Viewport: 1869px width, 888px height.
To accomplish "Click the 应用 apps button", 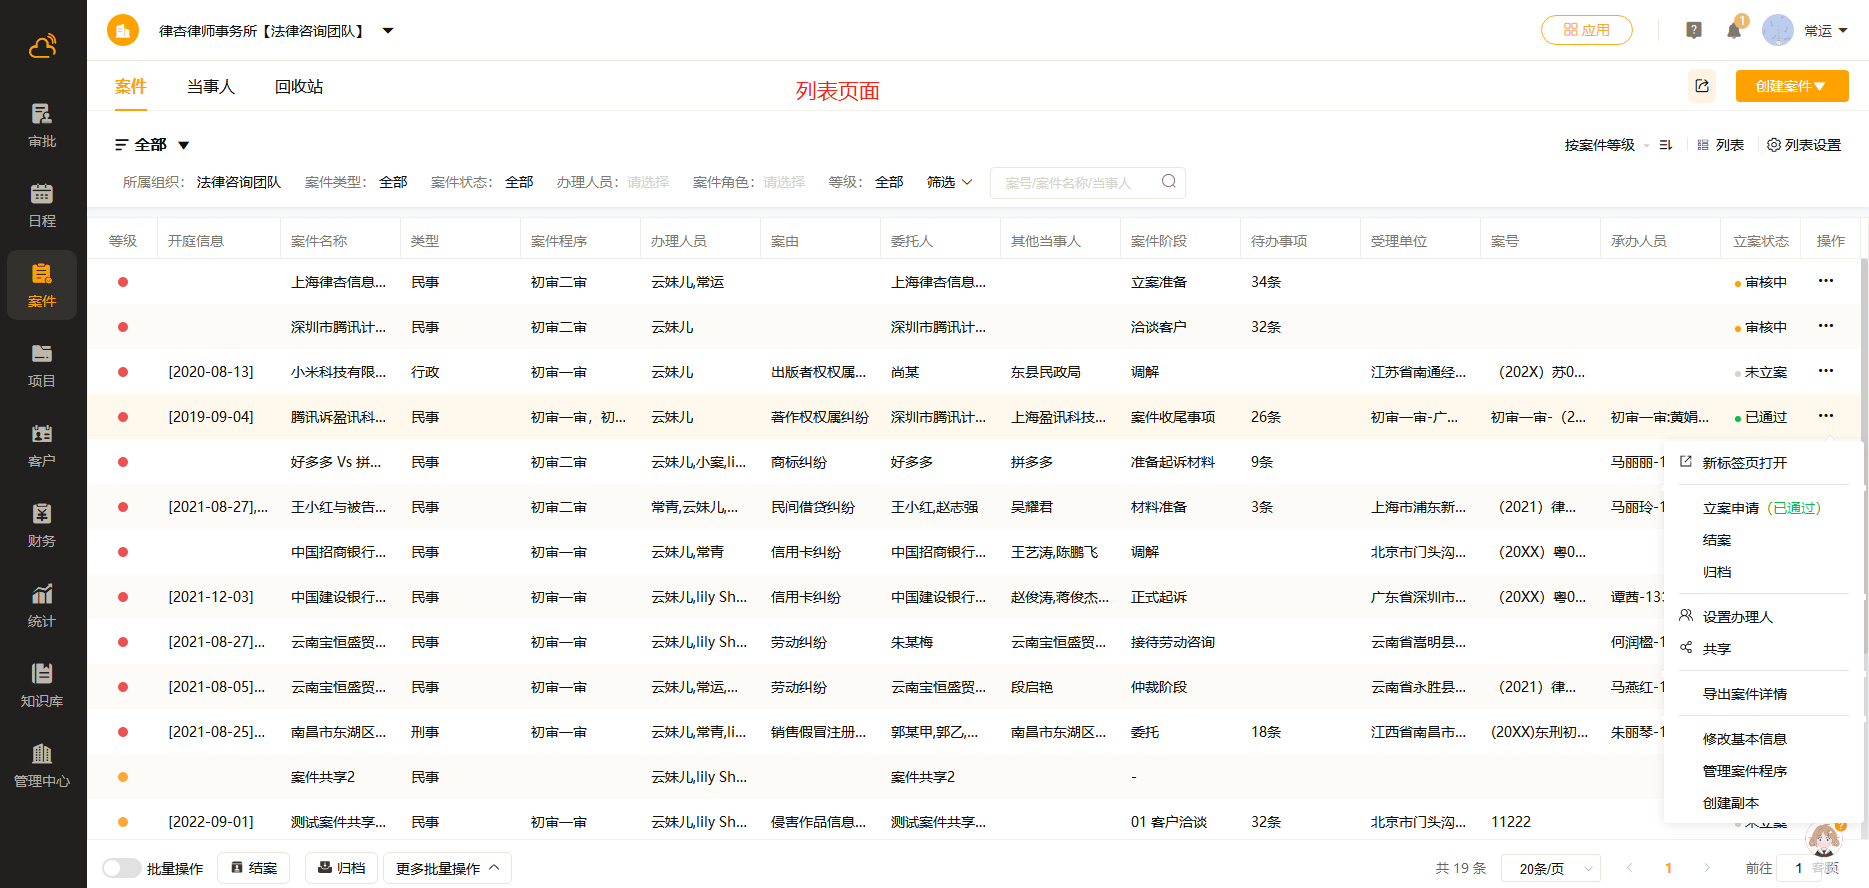I will click(1587, 30).
